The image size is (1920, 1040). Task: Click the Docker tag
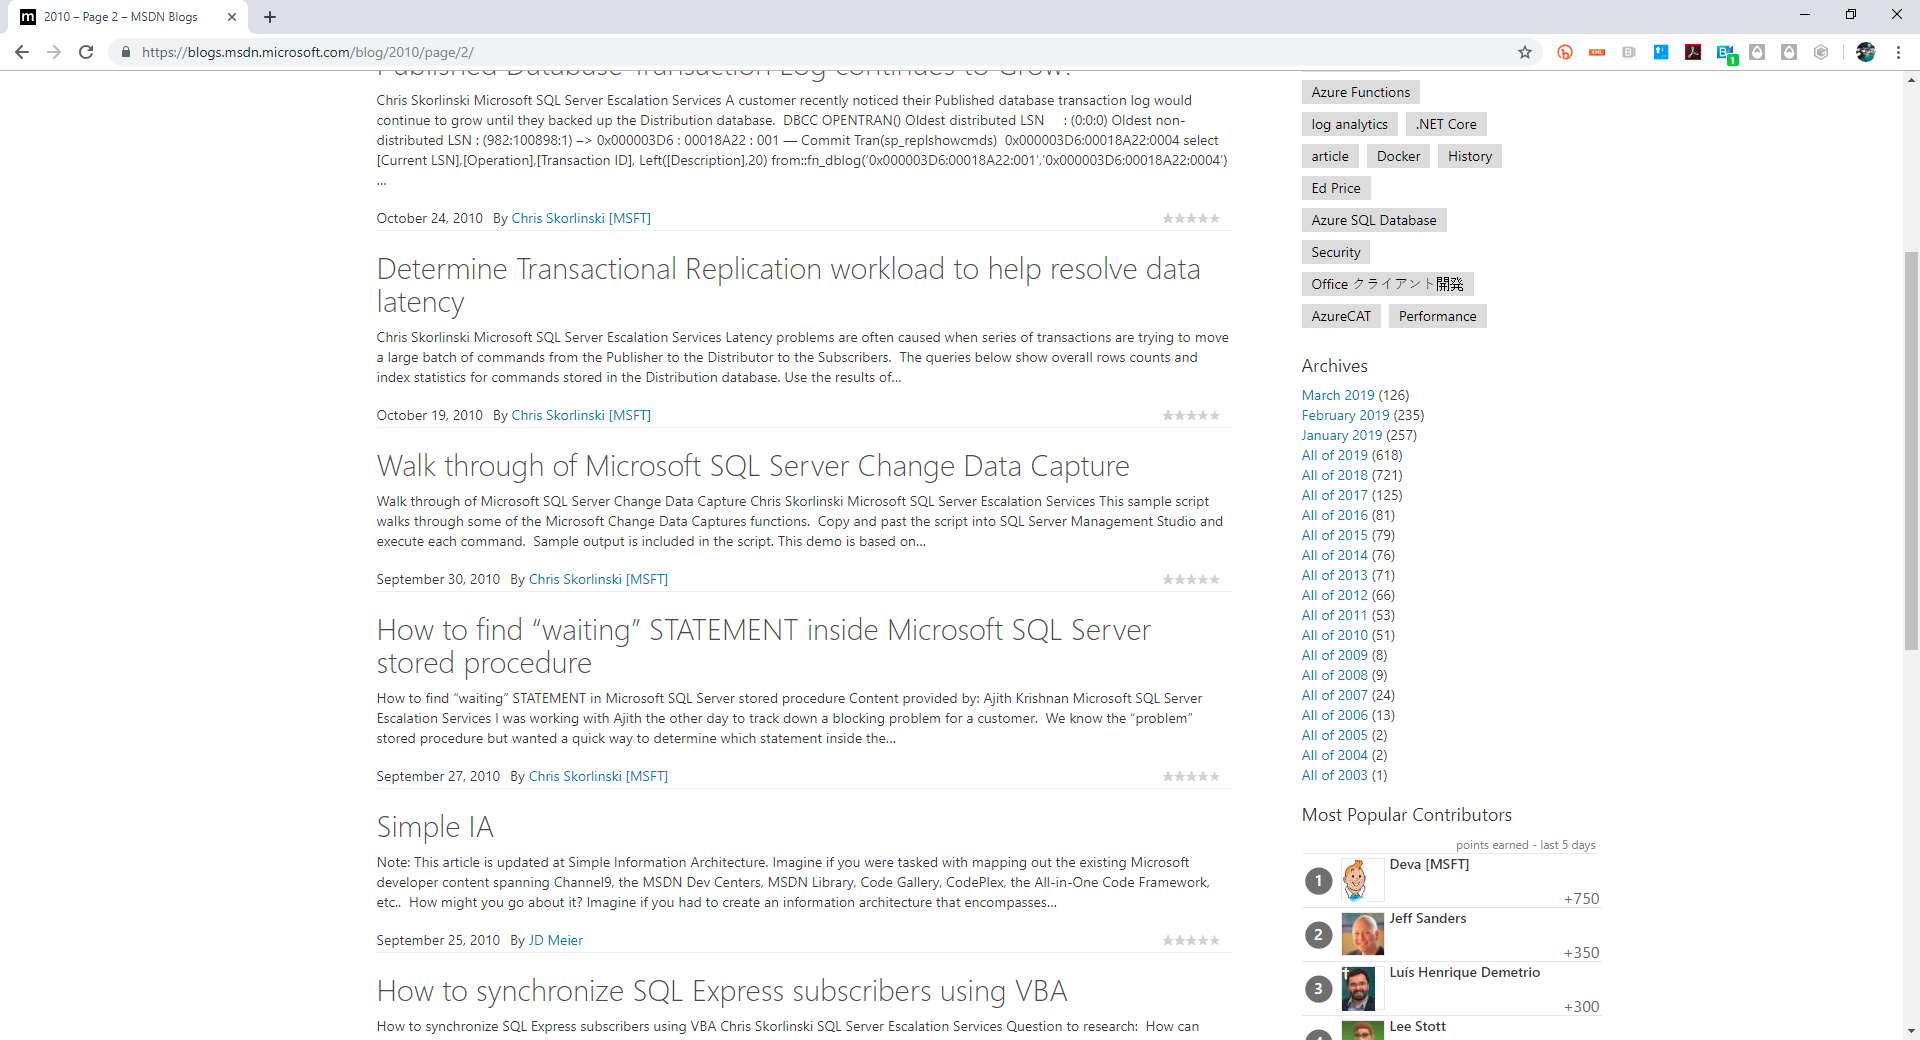click(1397, 156)
